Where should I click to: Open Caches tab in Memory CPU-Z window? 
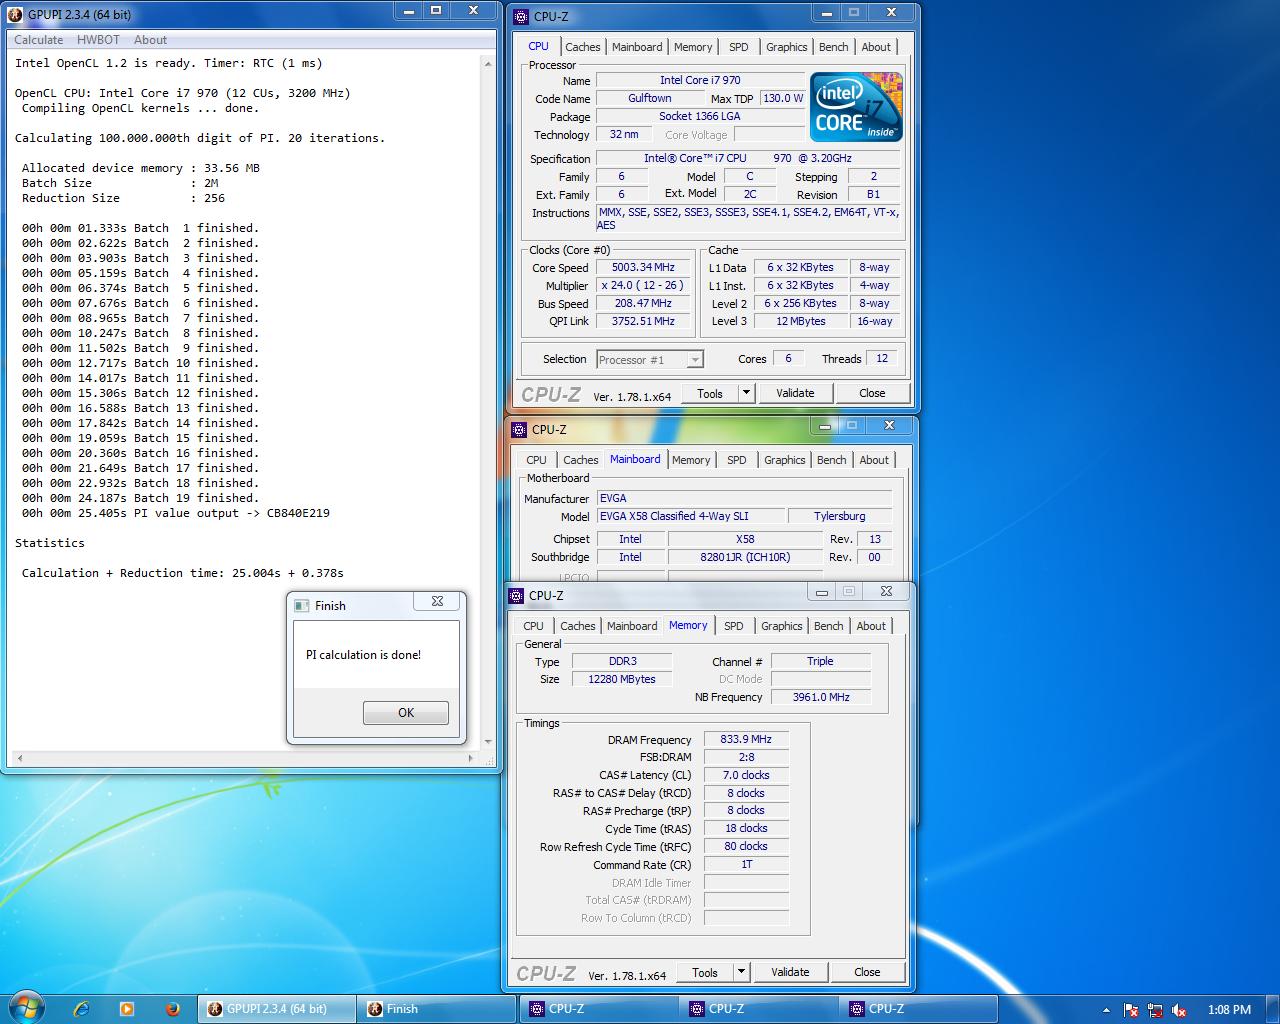(x=578, y=626)
